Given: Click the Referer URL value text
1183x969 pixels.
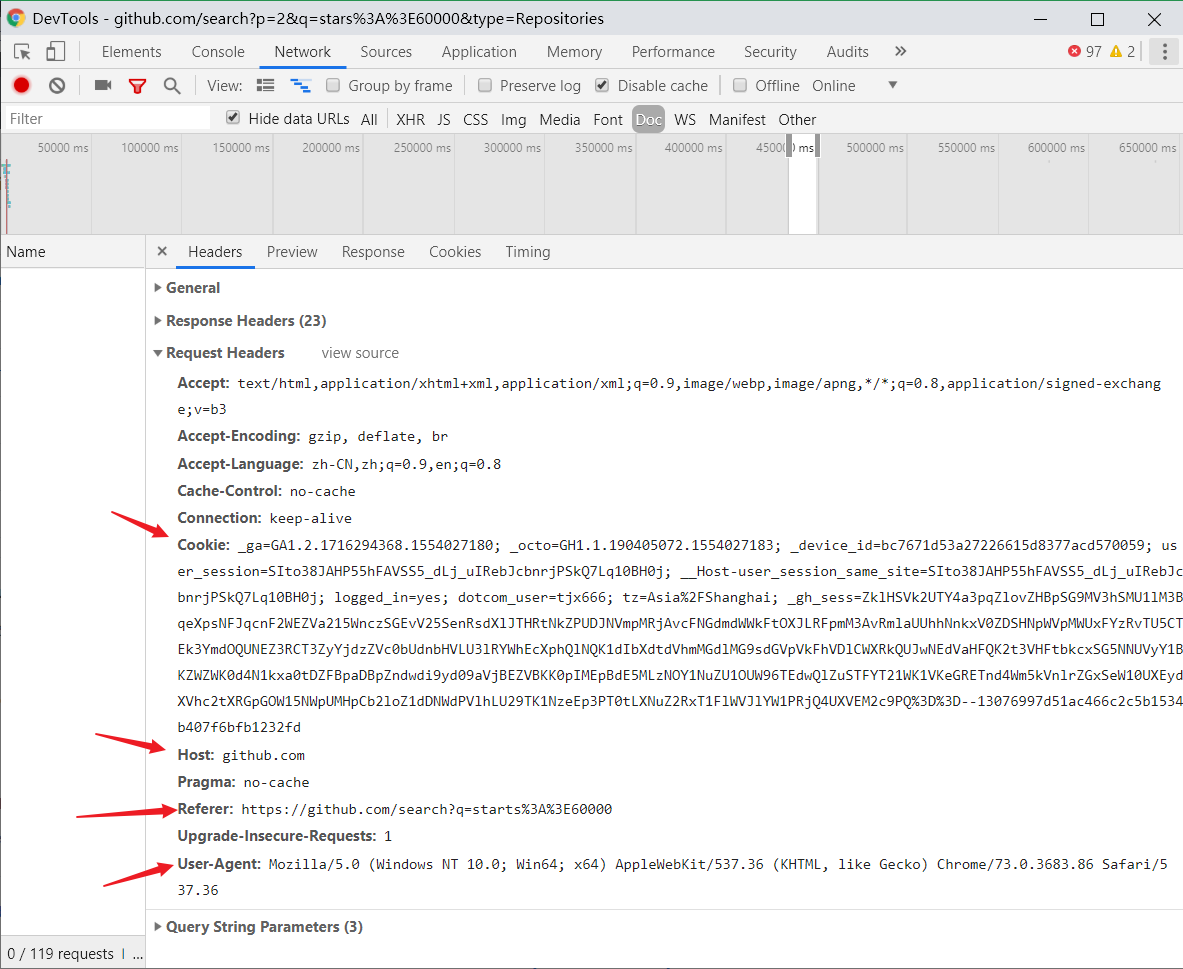Looking at the screenshot, I should click(x=426, y=809).
